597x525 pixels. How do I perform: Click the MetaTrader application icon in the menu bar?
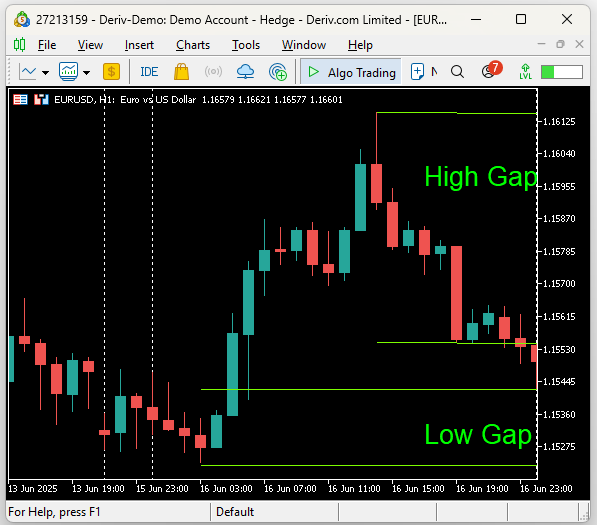(19, 45)
